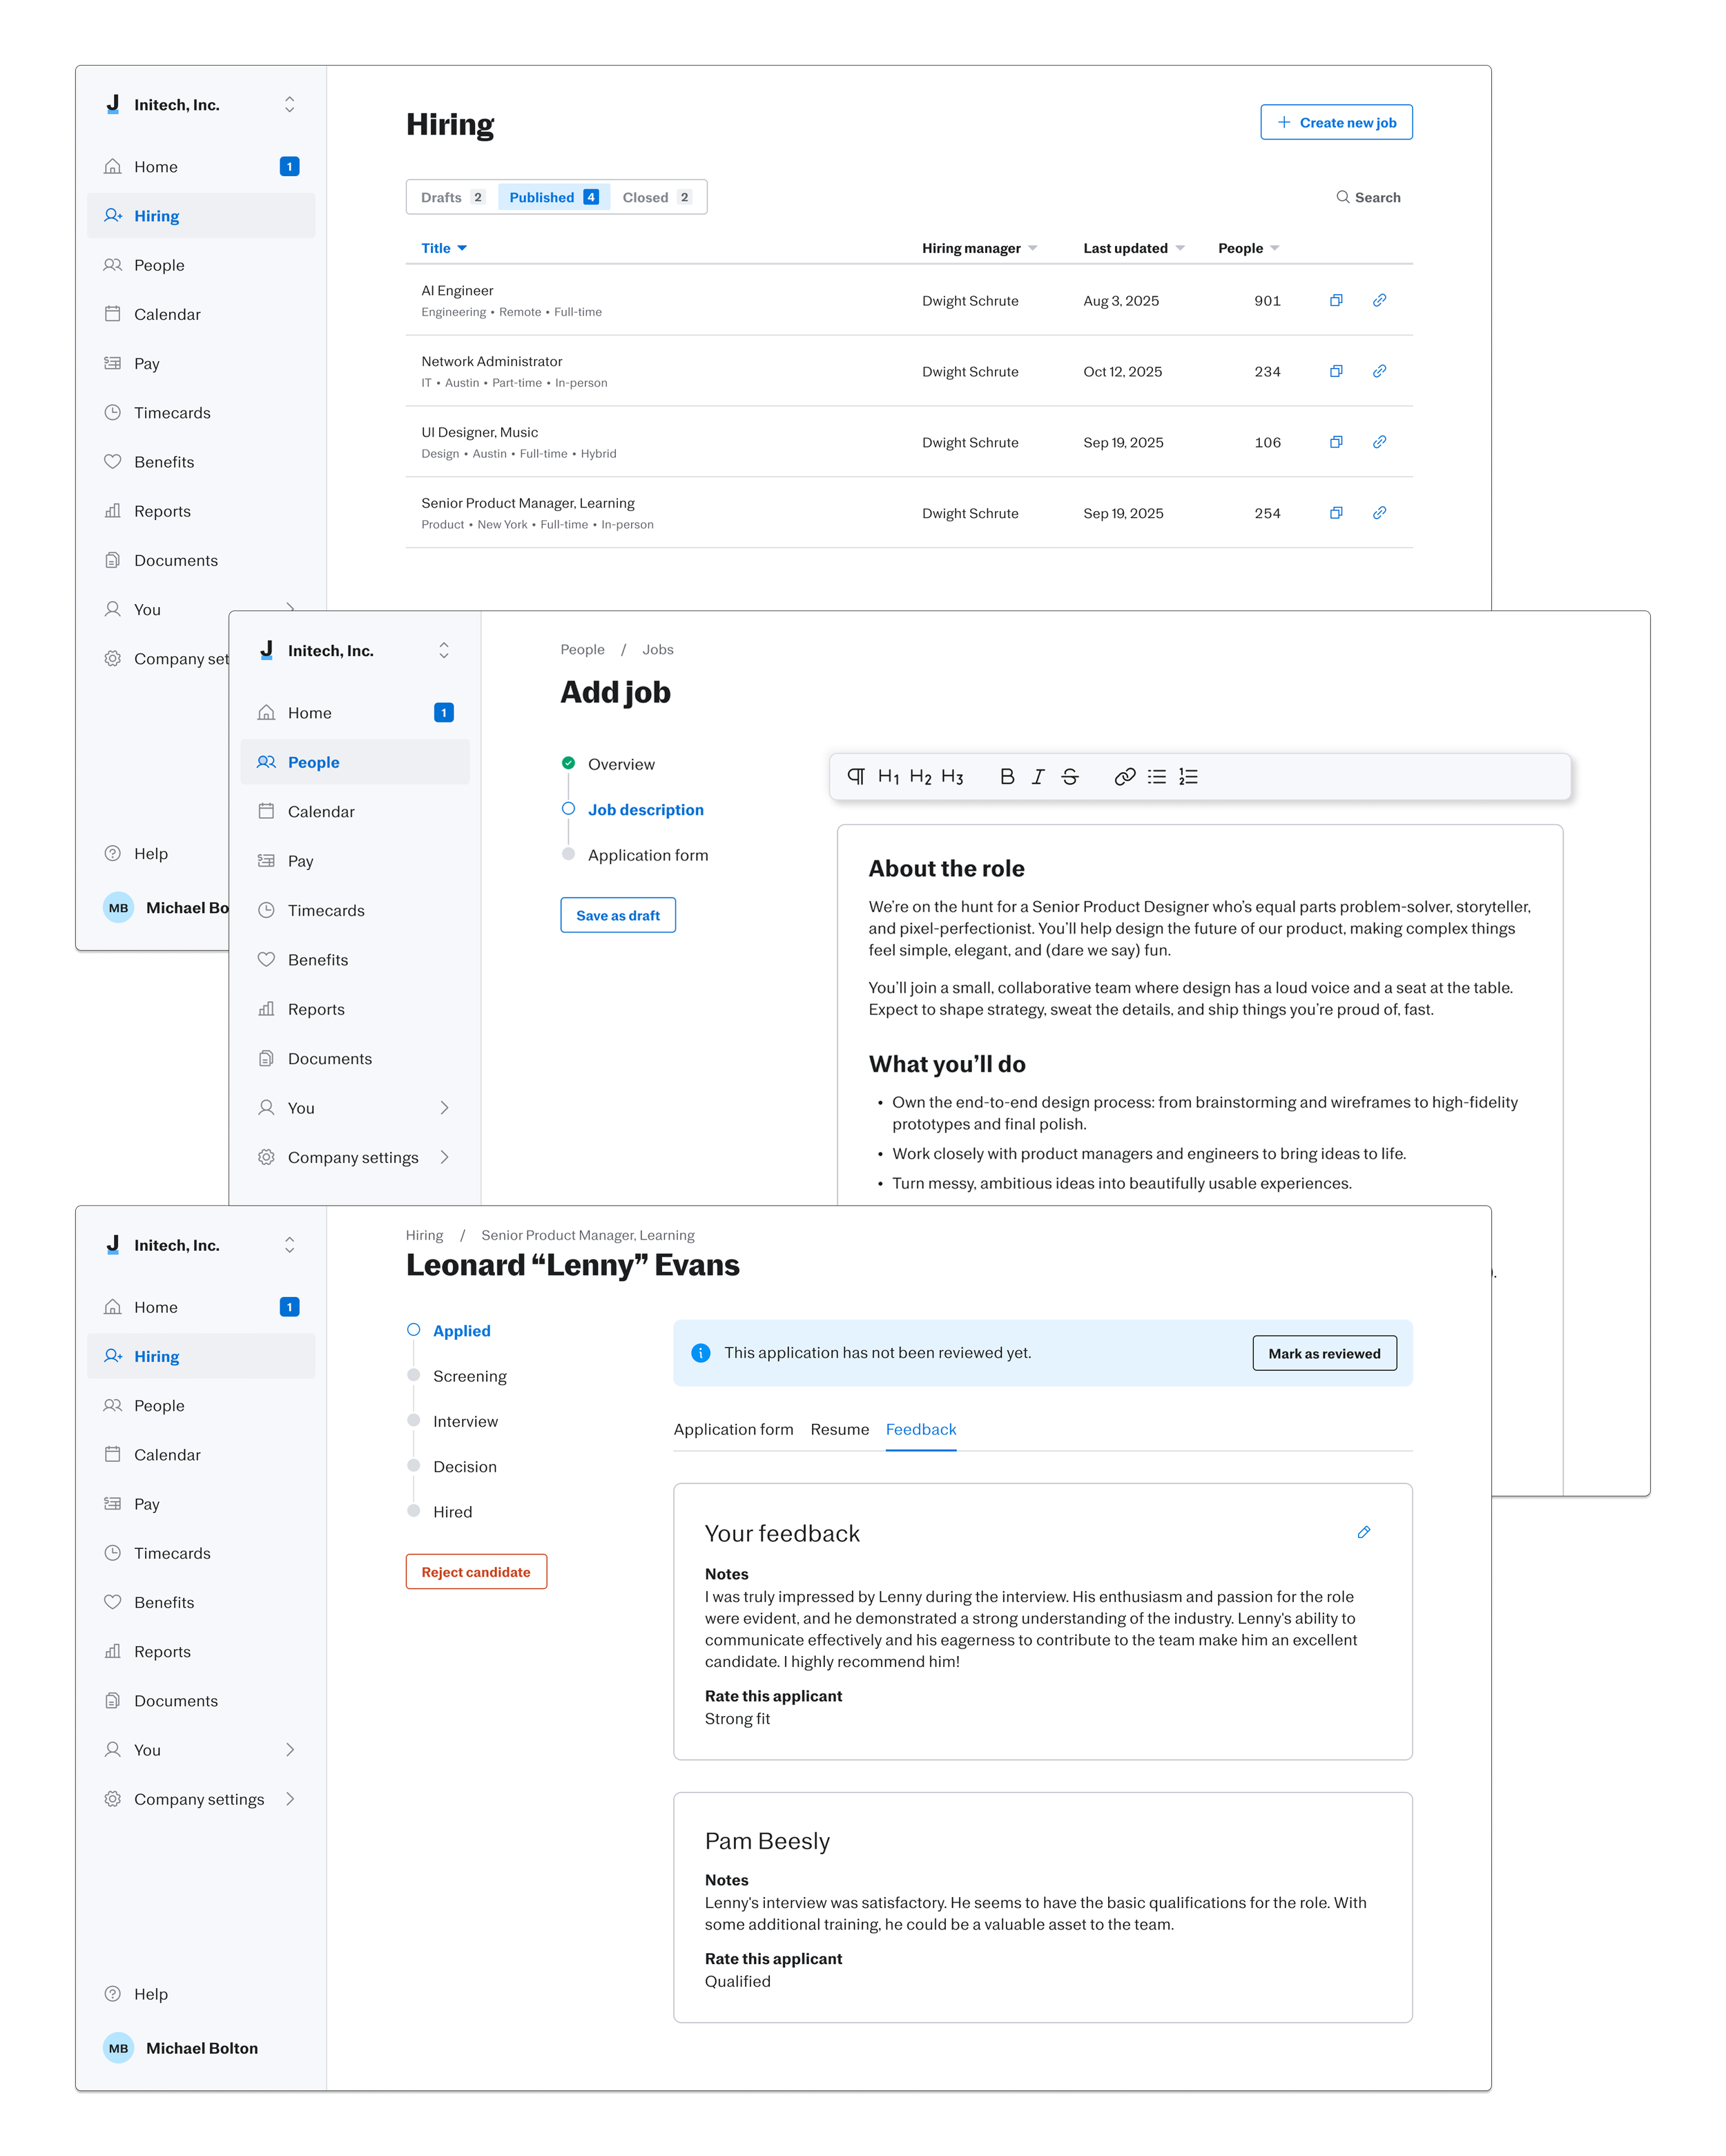Open Calendar in Hiring list window sidebar
Screen dimensions: 1726x2156
coord(201,314)
